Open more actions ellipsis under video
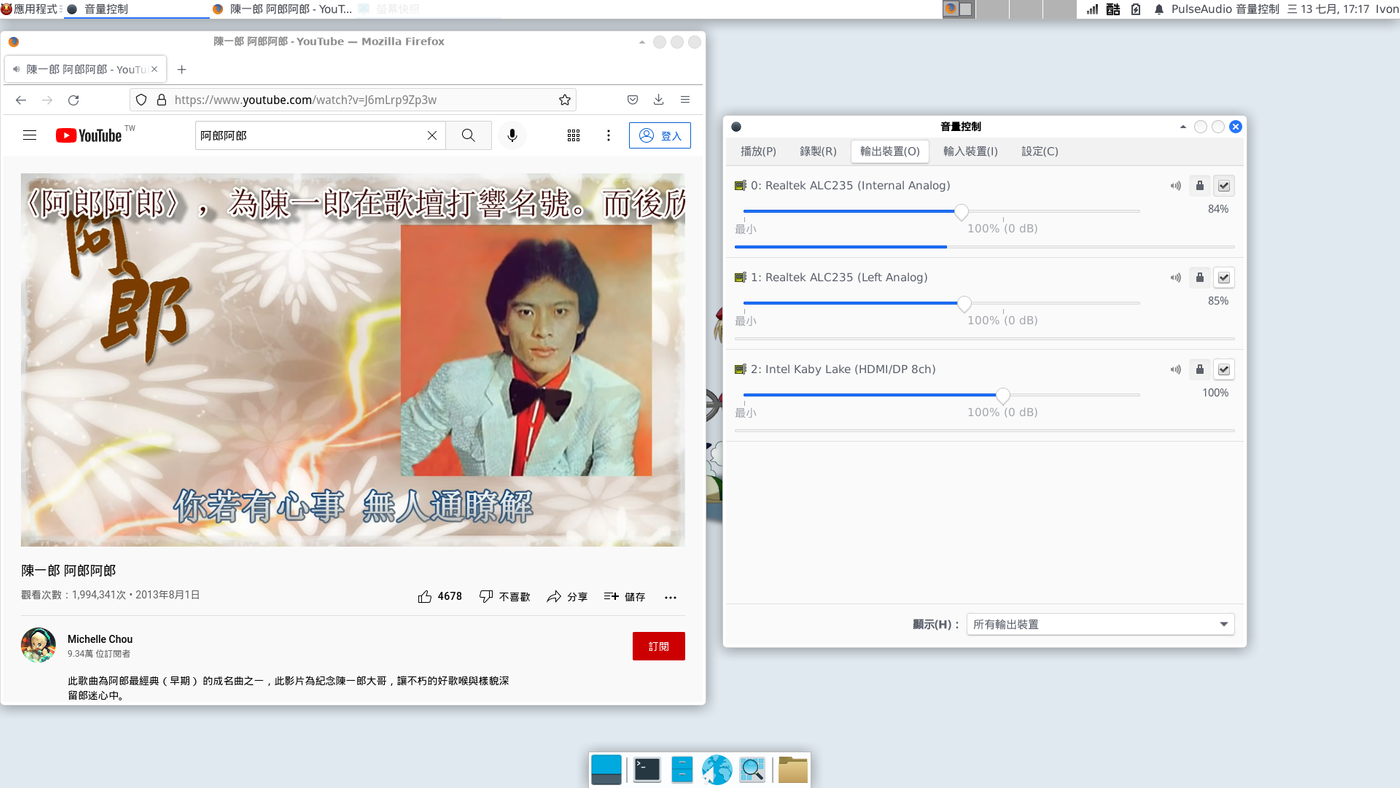Screen dimensions: 1400x788 coord(671,597)
